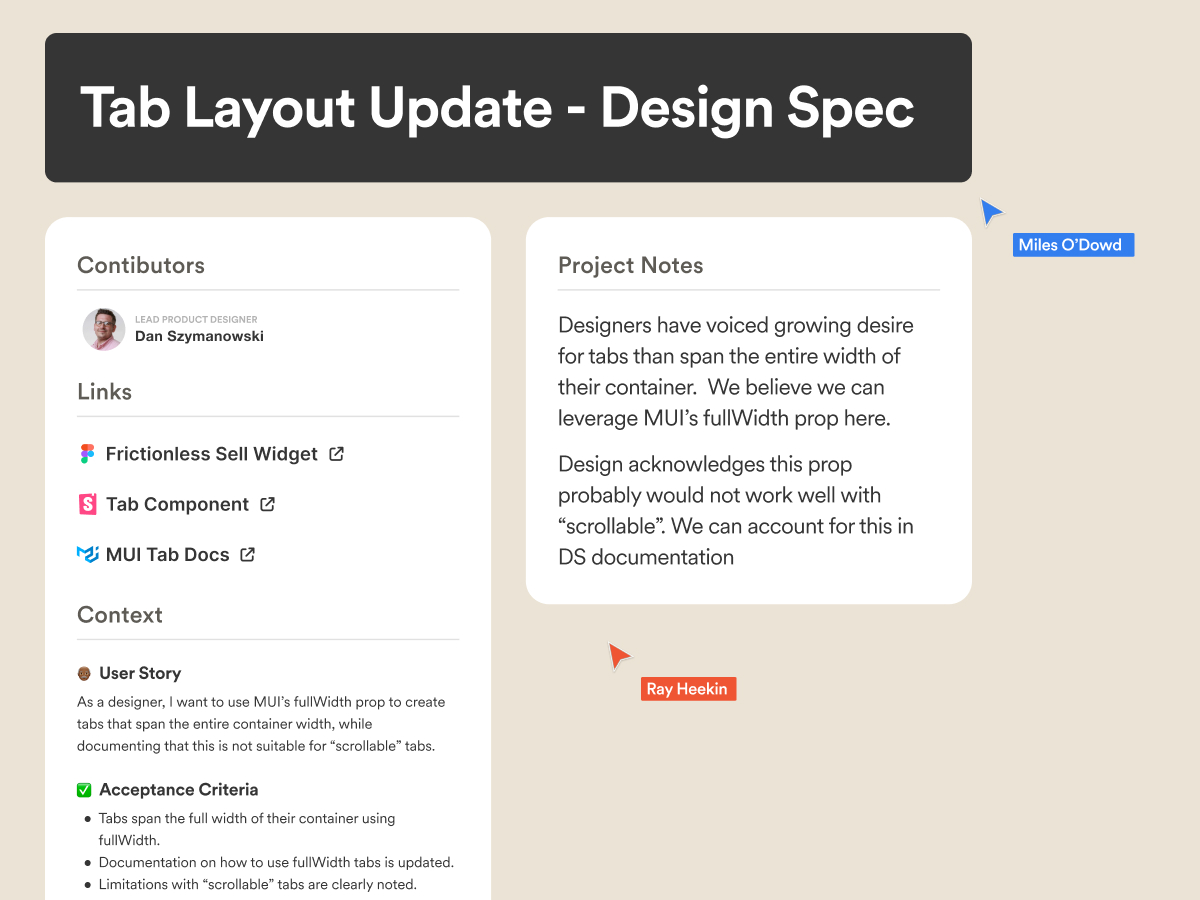The image size is (1200, 900).
Task: Click the MUI logo icon
Action: tap(87, 554)
